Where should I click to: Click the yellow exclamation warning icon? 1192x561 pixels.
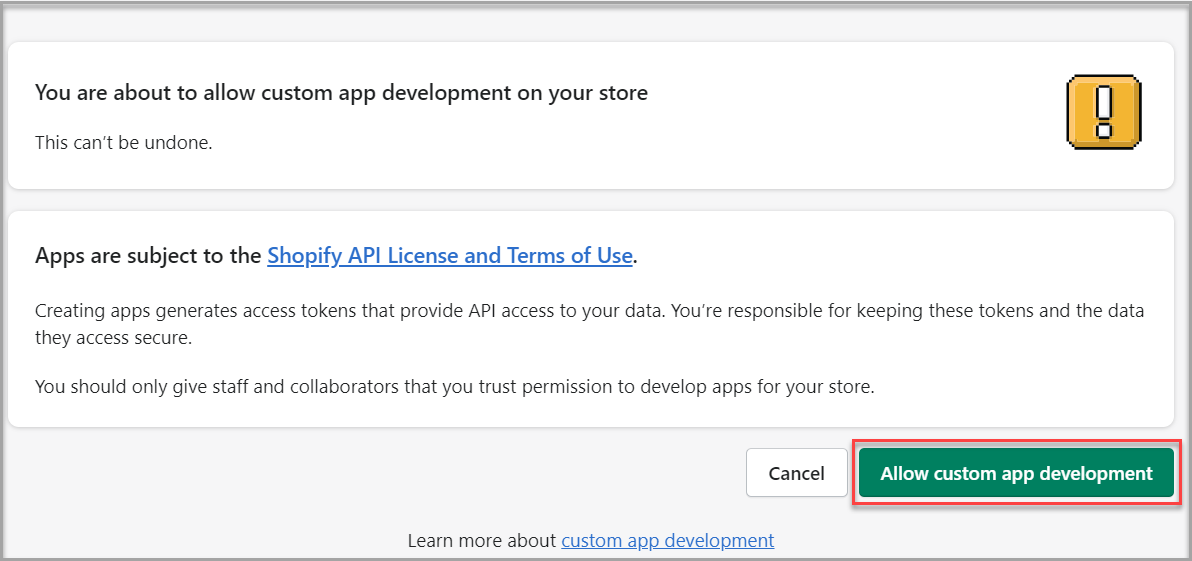click(1104, 112)
